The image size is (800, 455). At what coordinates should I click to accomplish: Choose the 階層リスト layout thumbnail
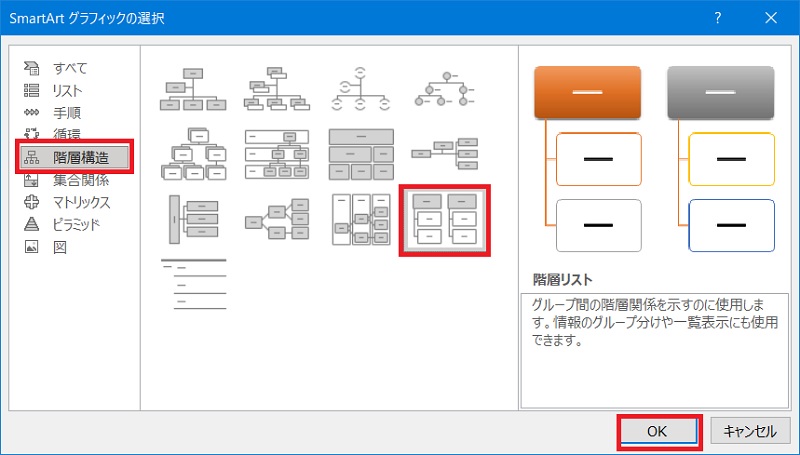(444, 220)
